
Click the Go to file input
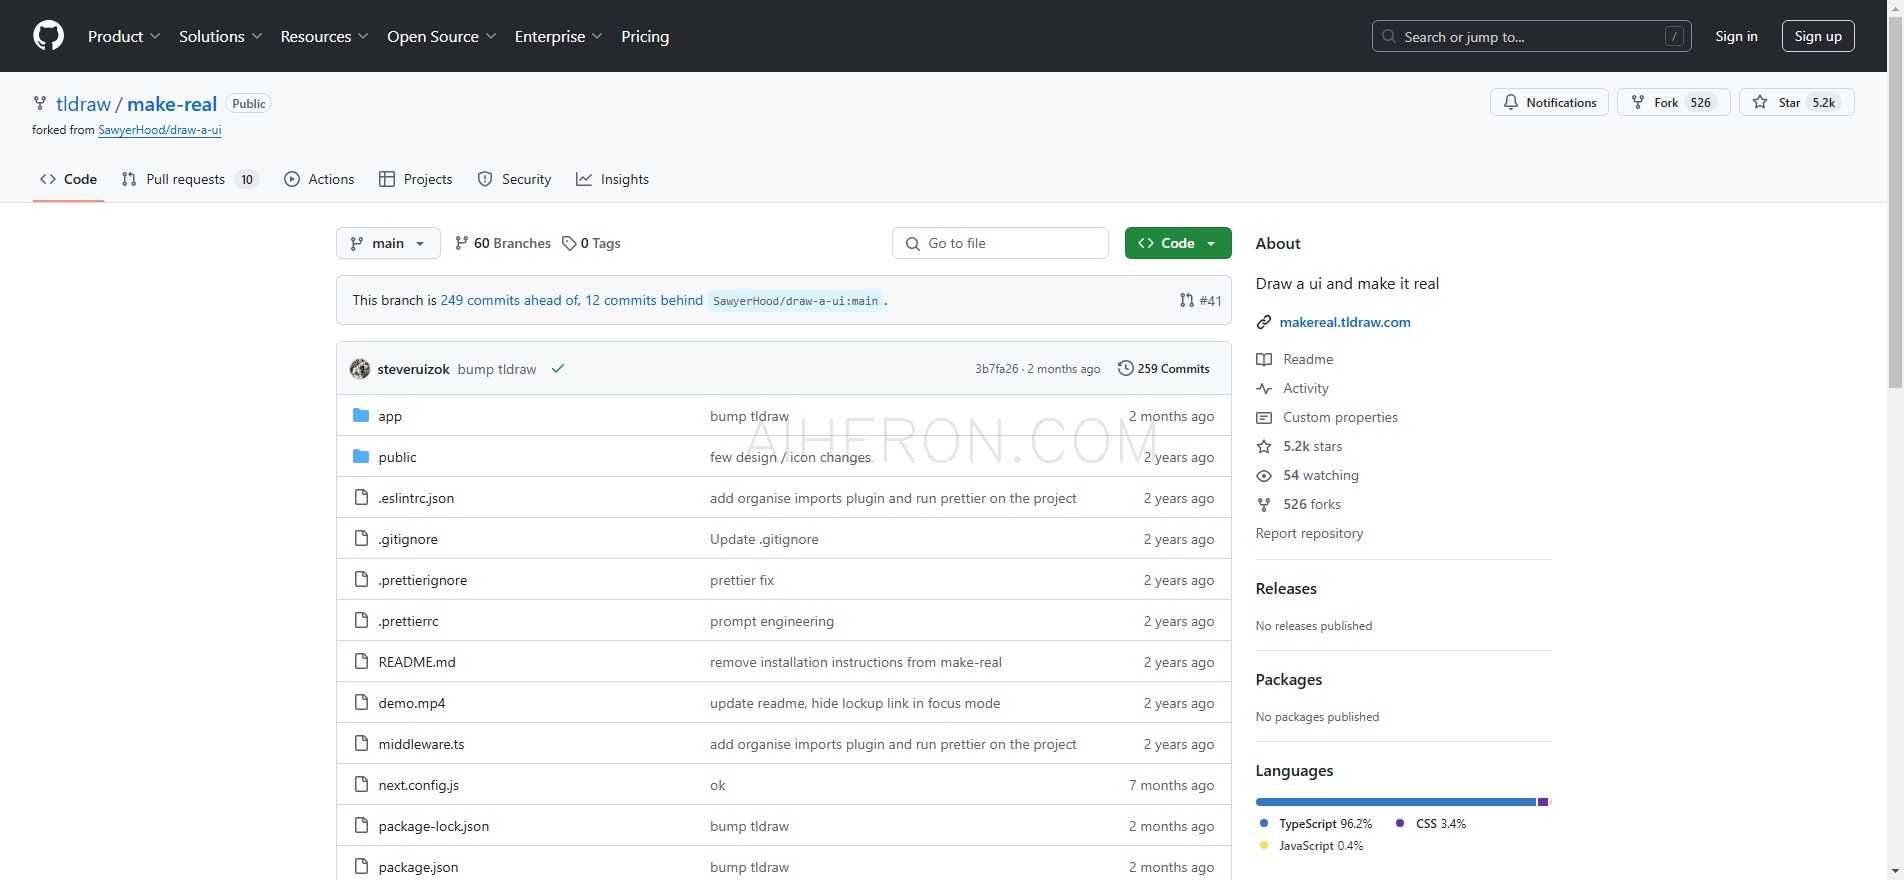[x=1000, y=243]
